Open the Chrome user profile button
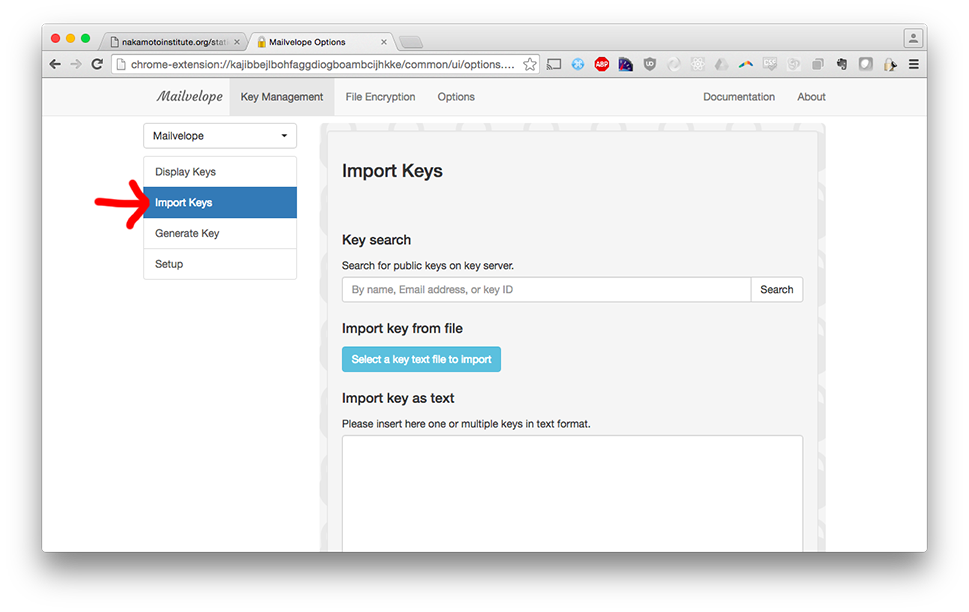Viewport: 969px width, 612px height. [913, 38]
